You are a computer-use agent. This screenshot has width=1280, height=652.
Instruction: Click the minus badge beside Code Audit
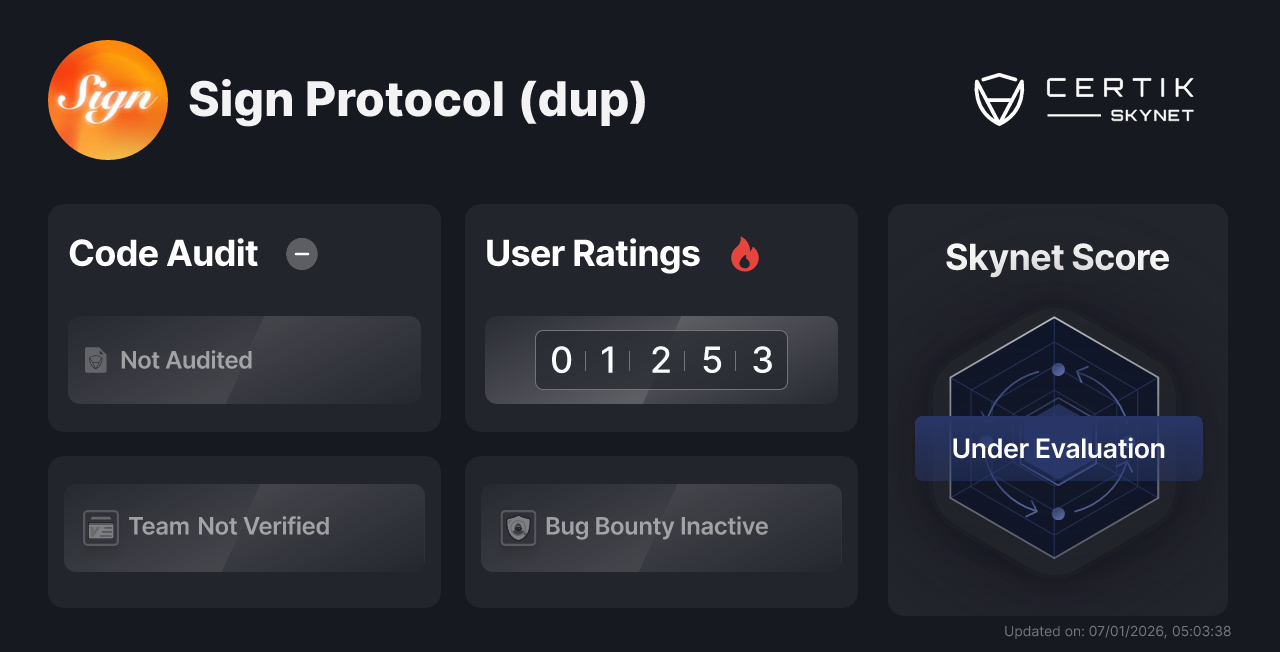point(301,254)
